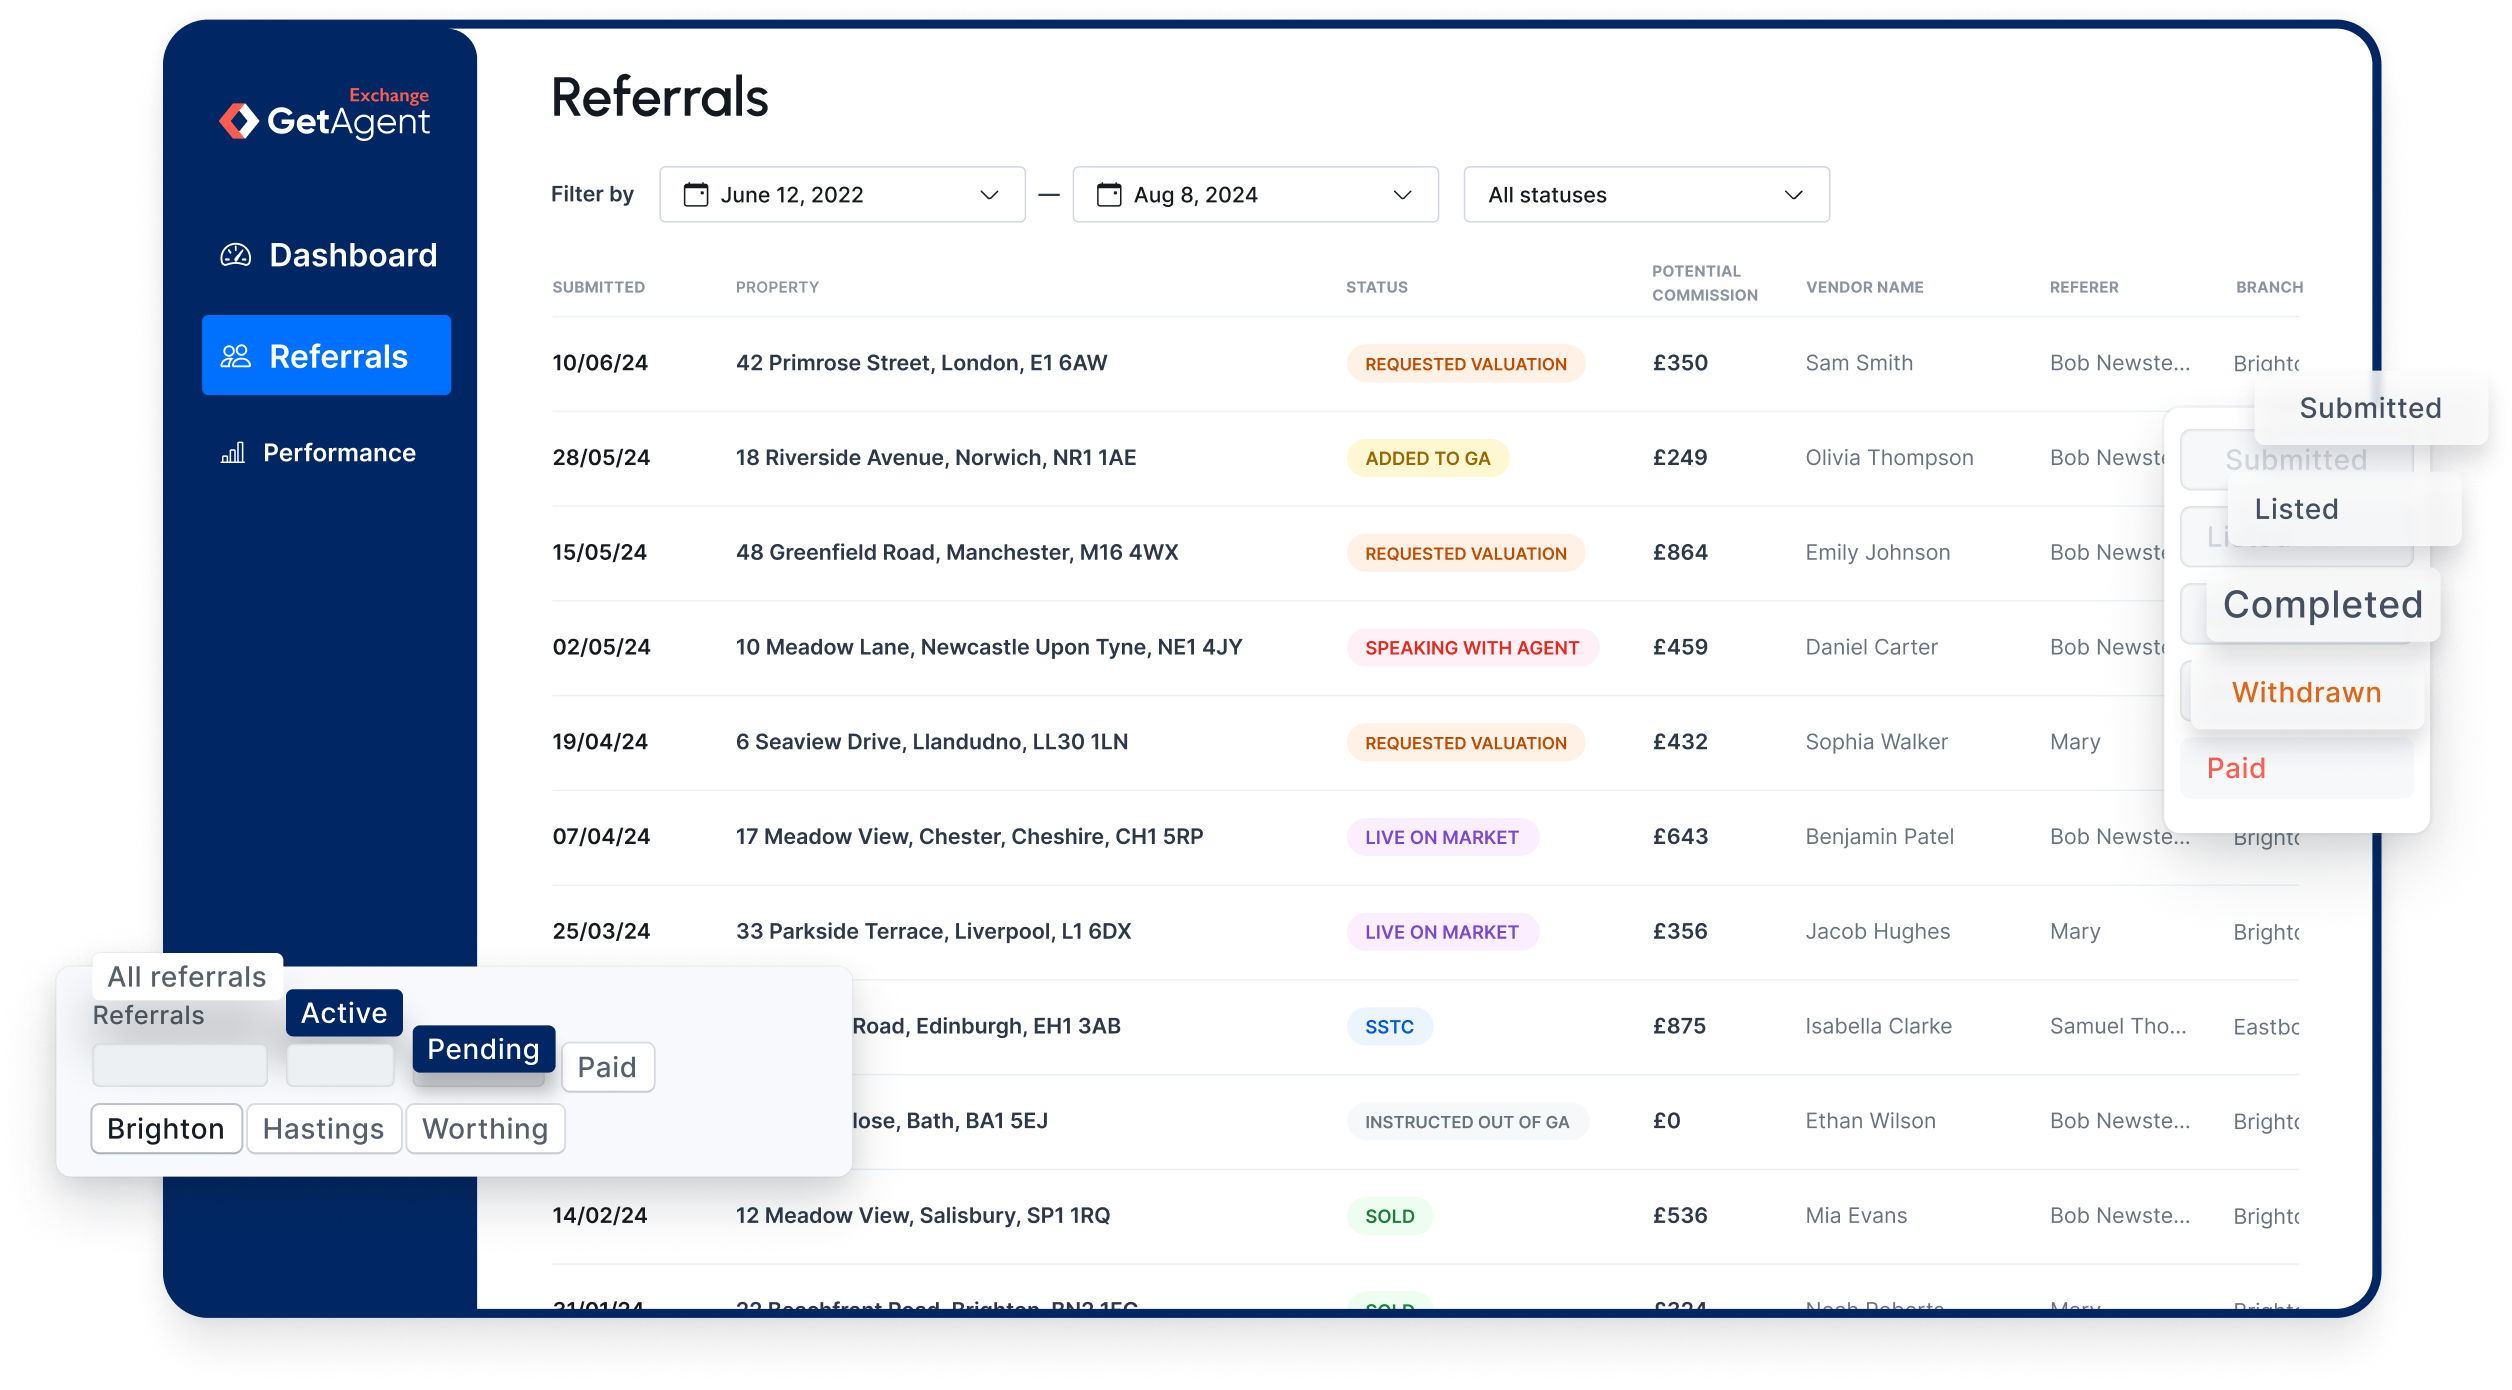Toggle the Brighton branch chip
The width and height of the screenshot is (2512, 1390).
tap(166, 1128)
